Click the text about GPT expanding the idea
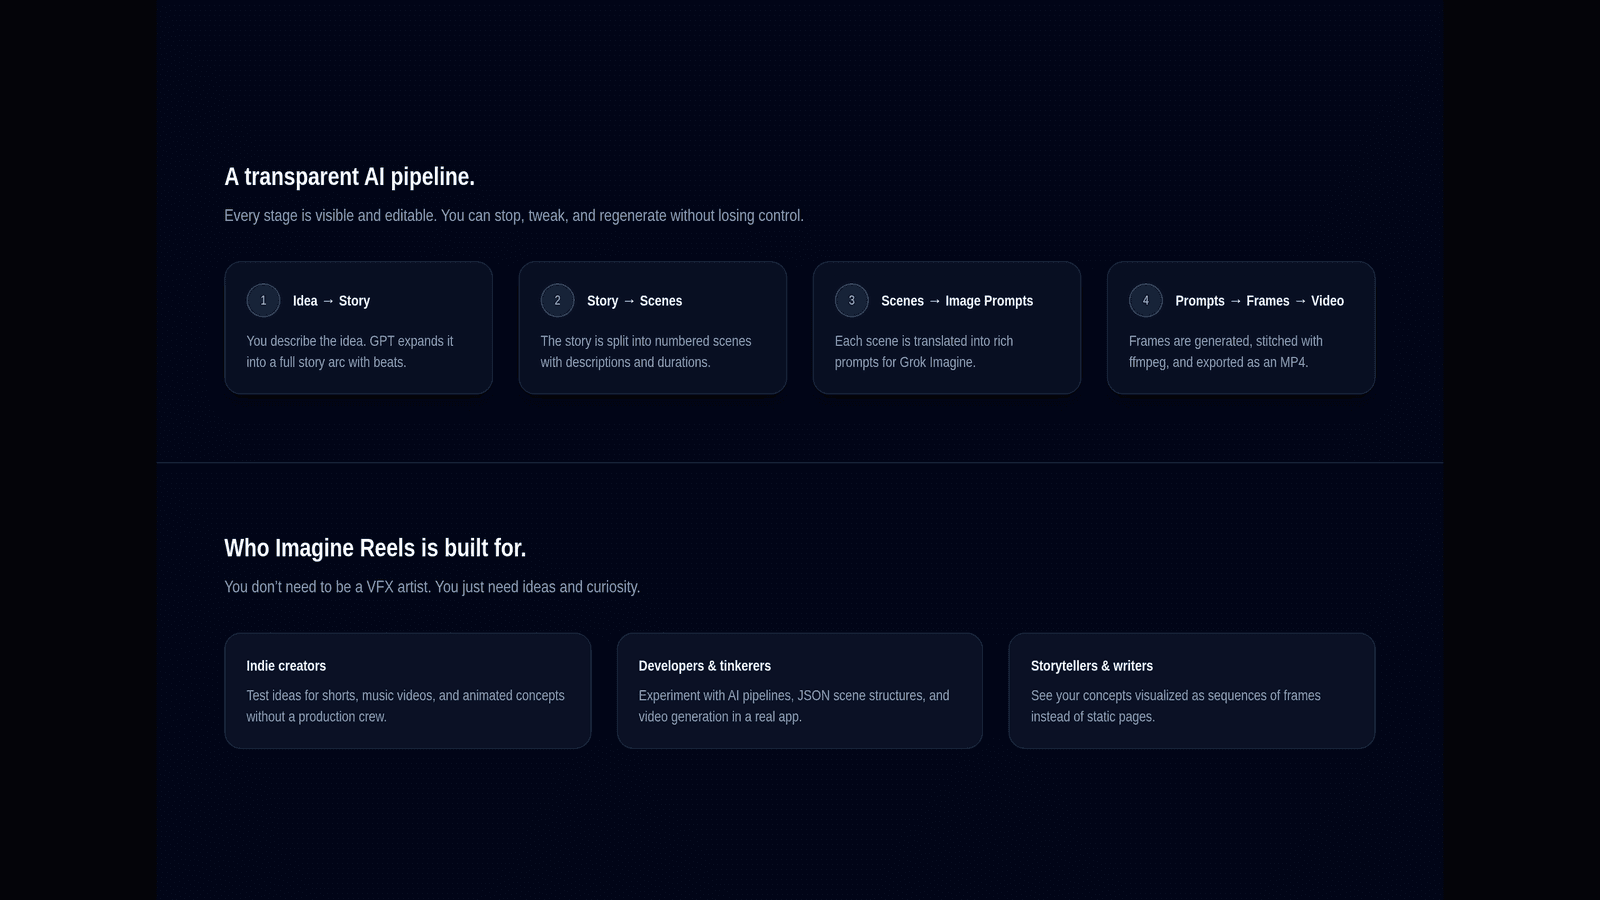The image size is (1600, 900). tap(350, 352)
